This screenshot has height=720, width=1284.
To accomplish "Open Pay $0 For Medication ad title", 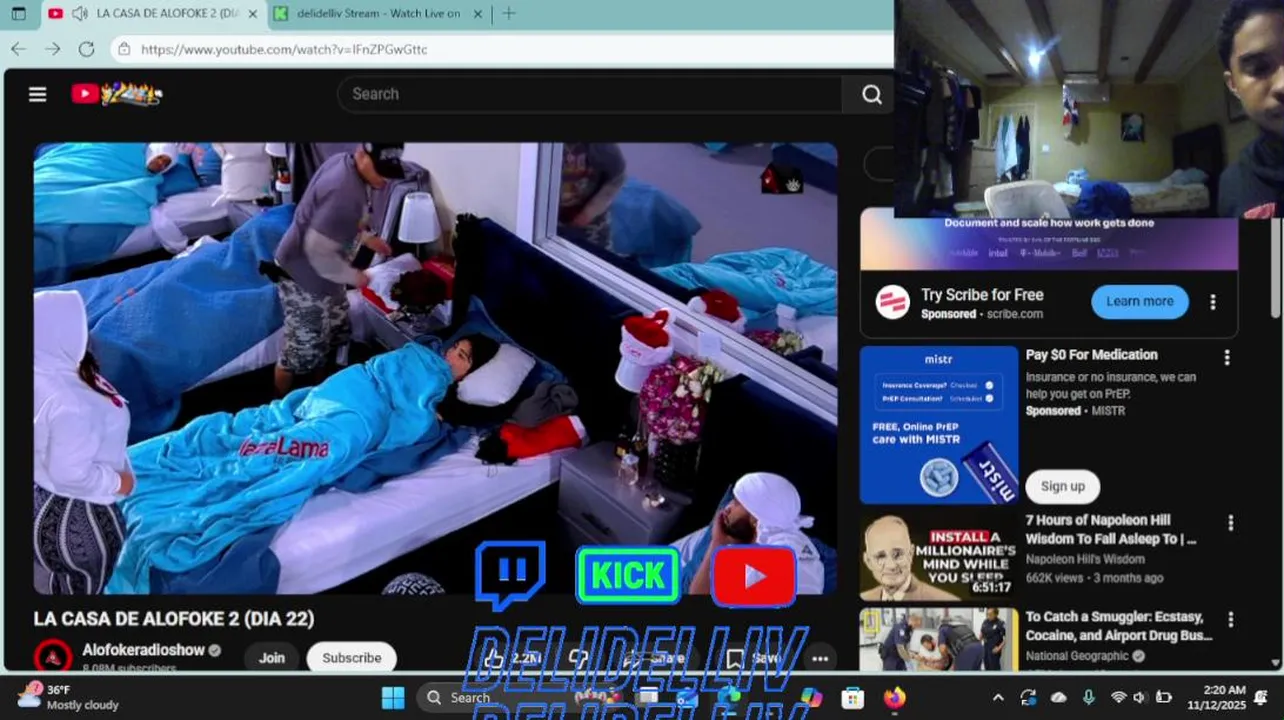I will coord(1091,355).
